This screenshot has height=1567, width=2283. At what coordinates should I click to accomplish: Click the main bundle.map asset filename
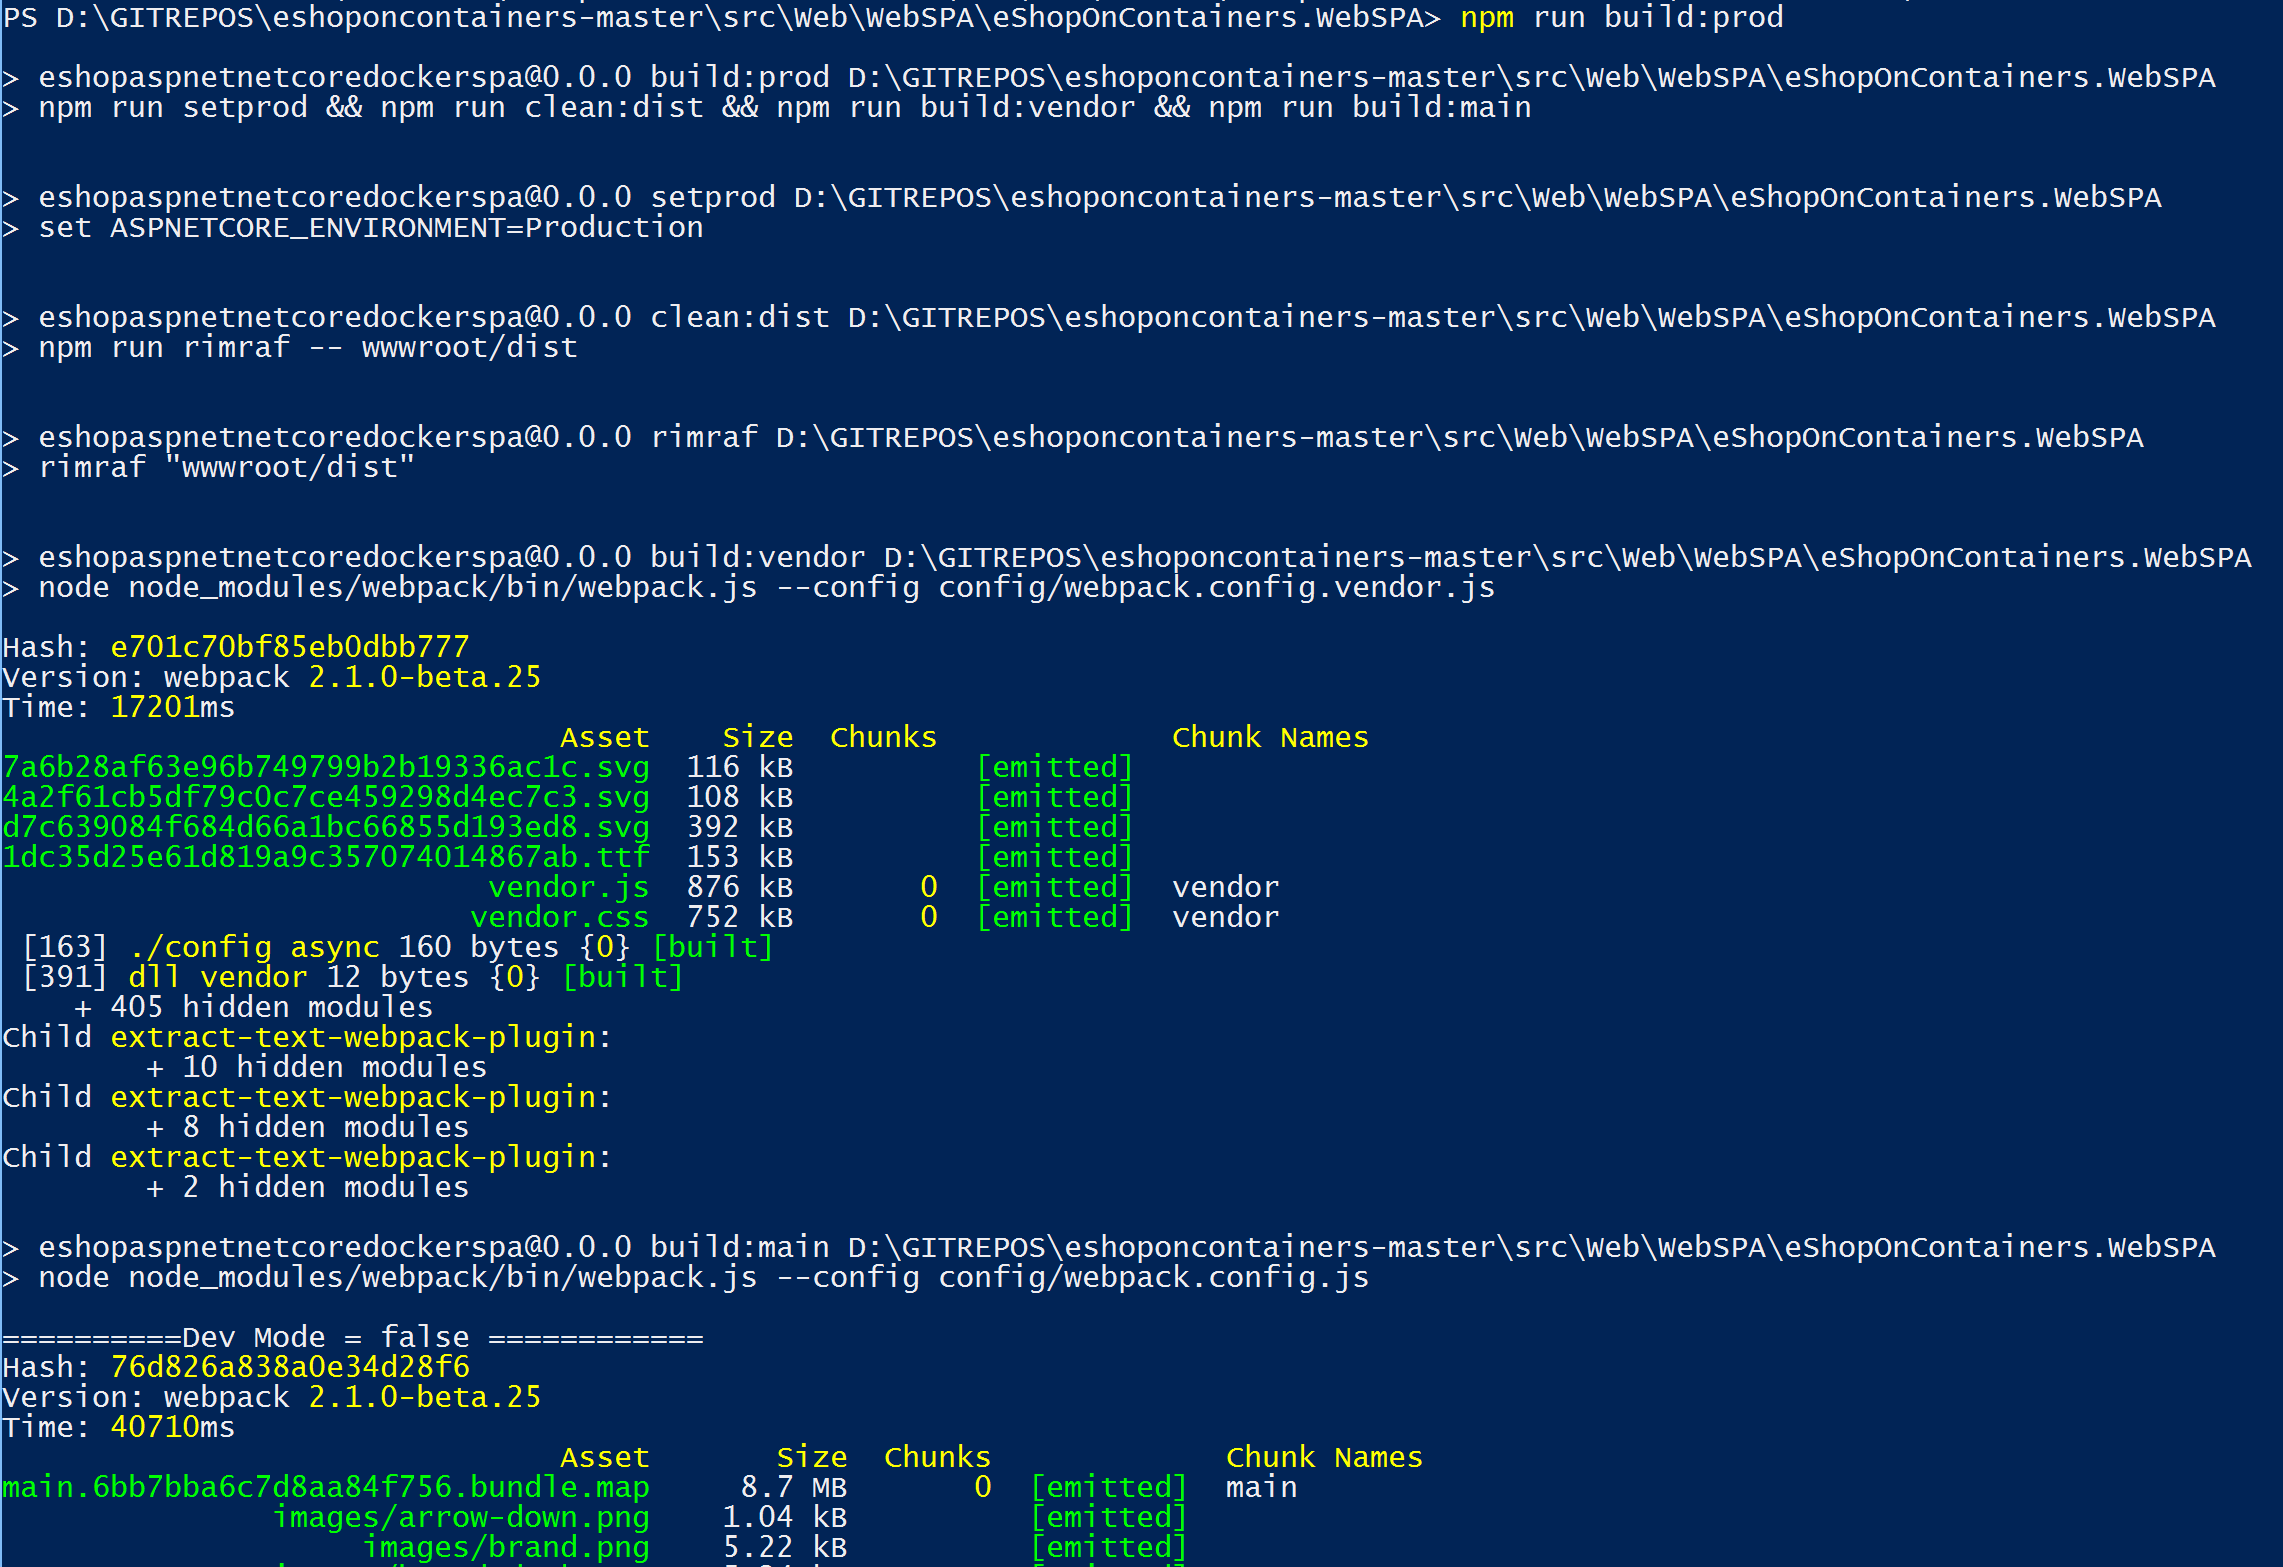pos(326,1487)
